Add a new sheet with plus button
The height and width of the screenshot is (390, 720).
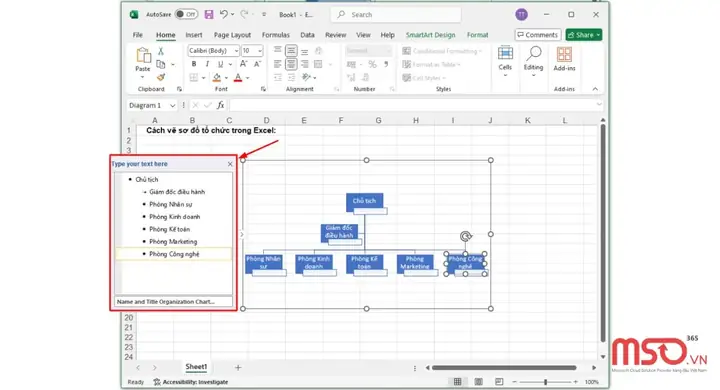238,367
